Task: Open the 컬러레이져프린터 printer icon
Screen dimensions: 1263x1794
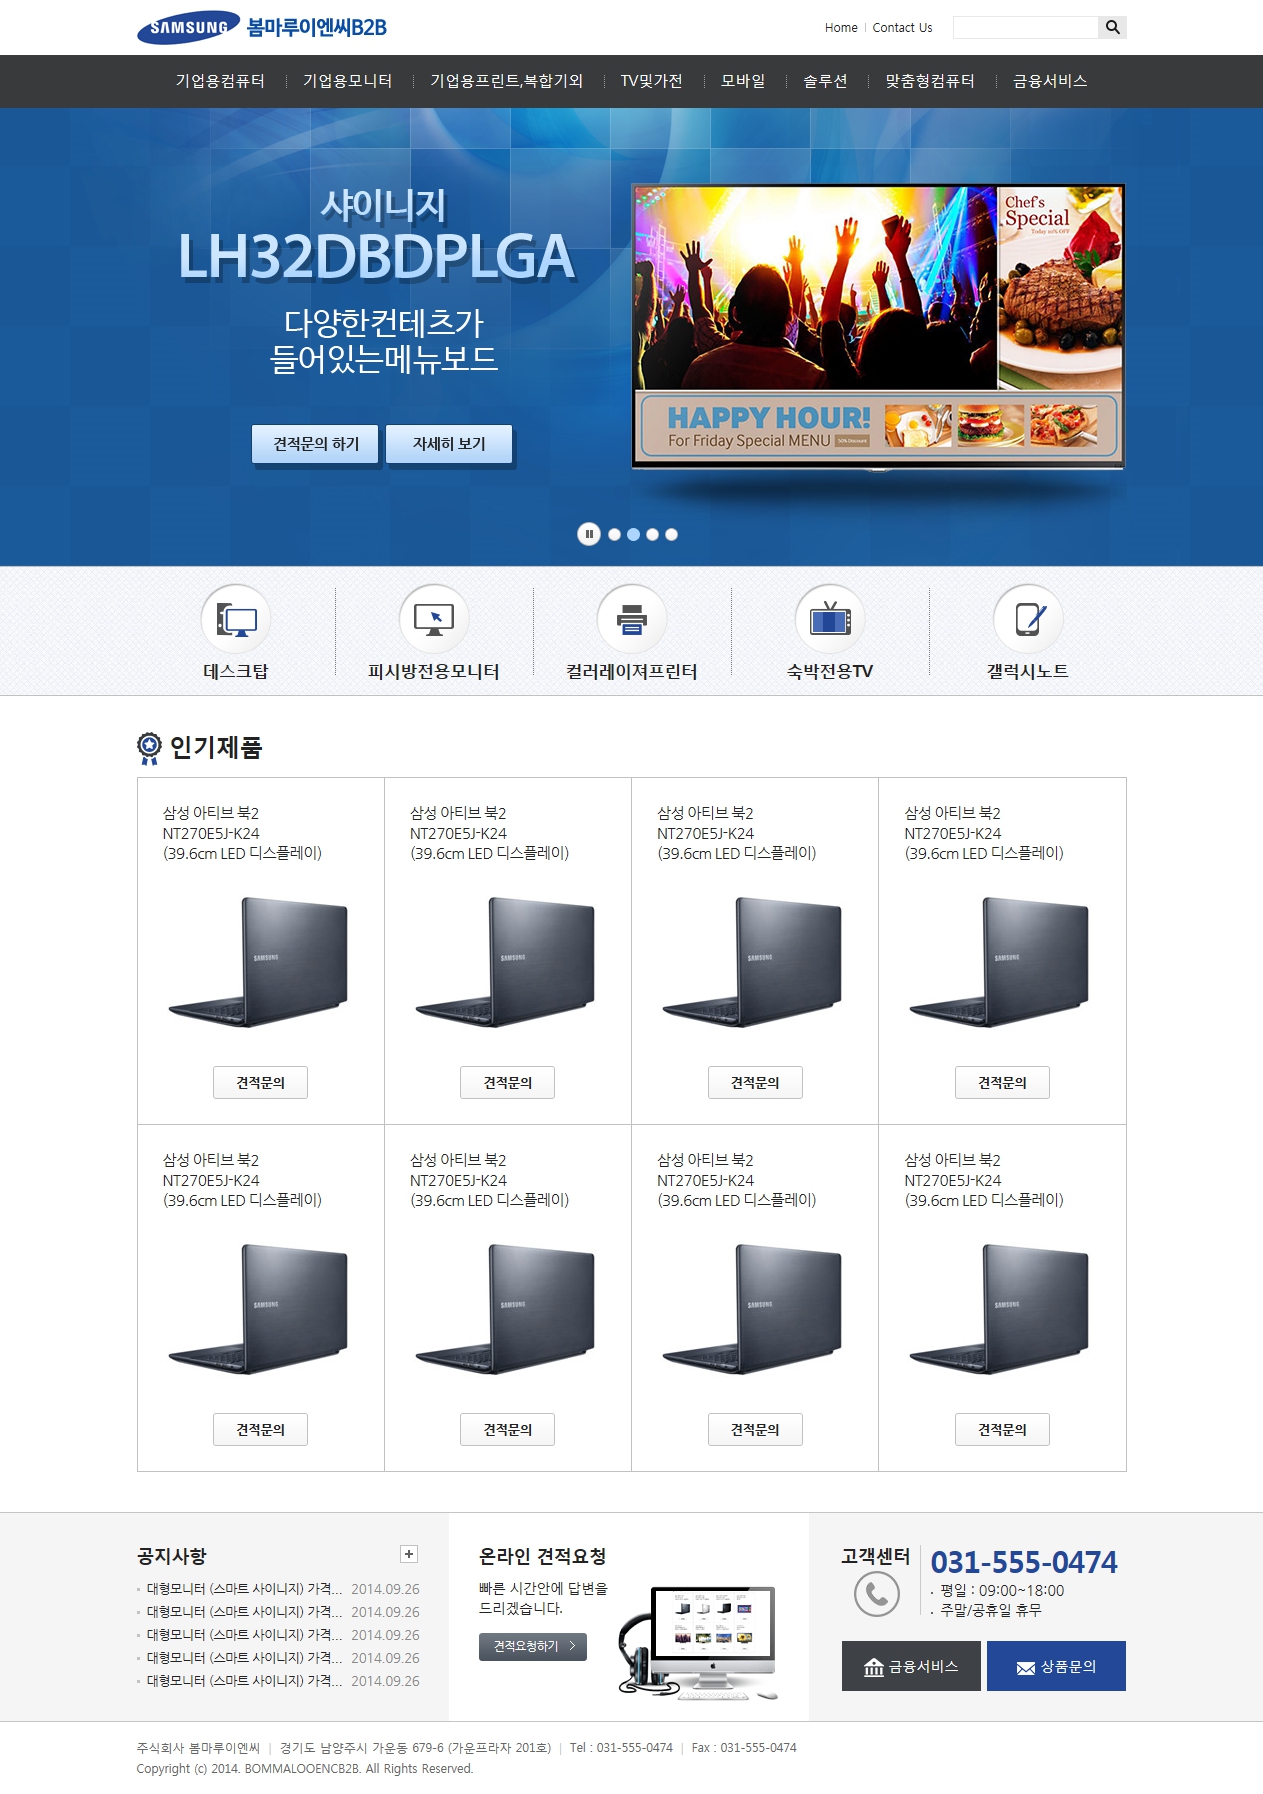Action: [632, 619]
